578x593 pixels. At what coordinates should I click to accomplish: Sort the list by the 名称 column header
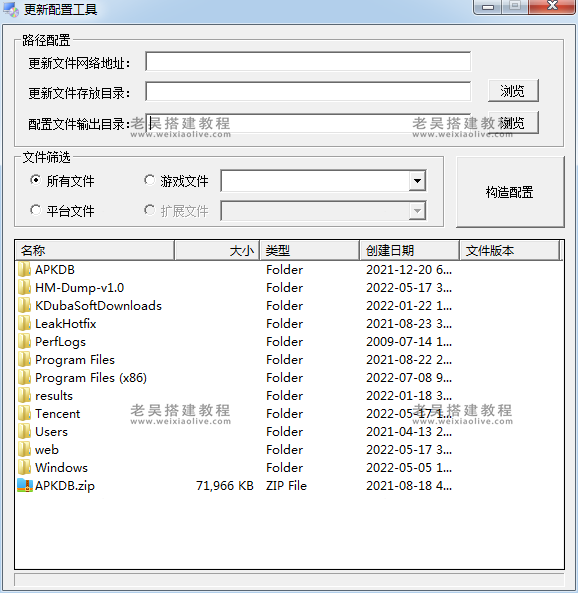(x=95, y=250)
